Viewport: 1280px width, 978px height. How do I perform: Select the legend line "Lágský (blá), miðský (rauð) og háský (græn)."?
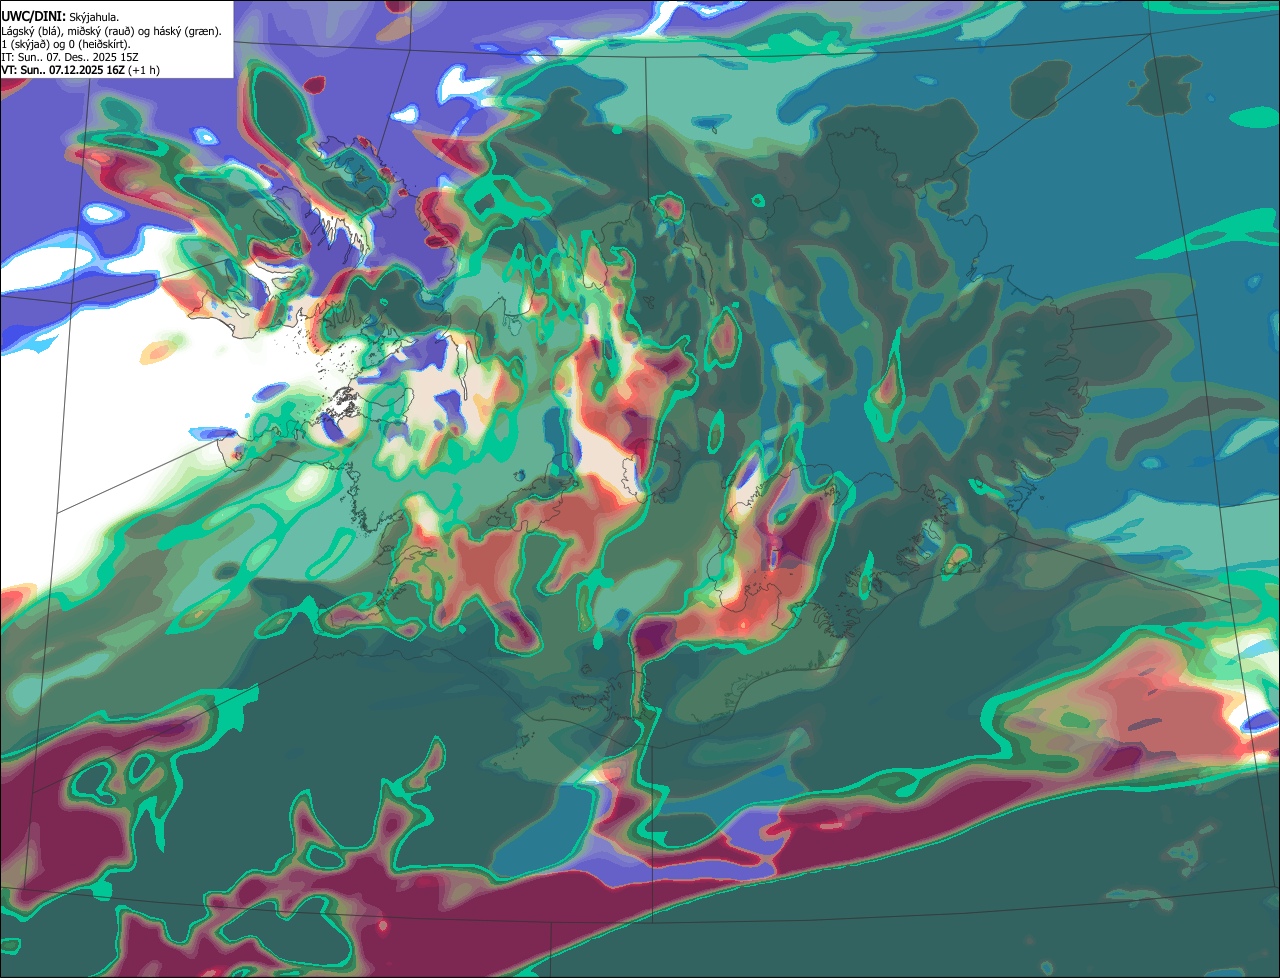click(x=111, y=31)
